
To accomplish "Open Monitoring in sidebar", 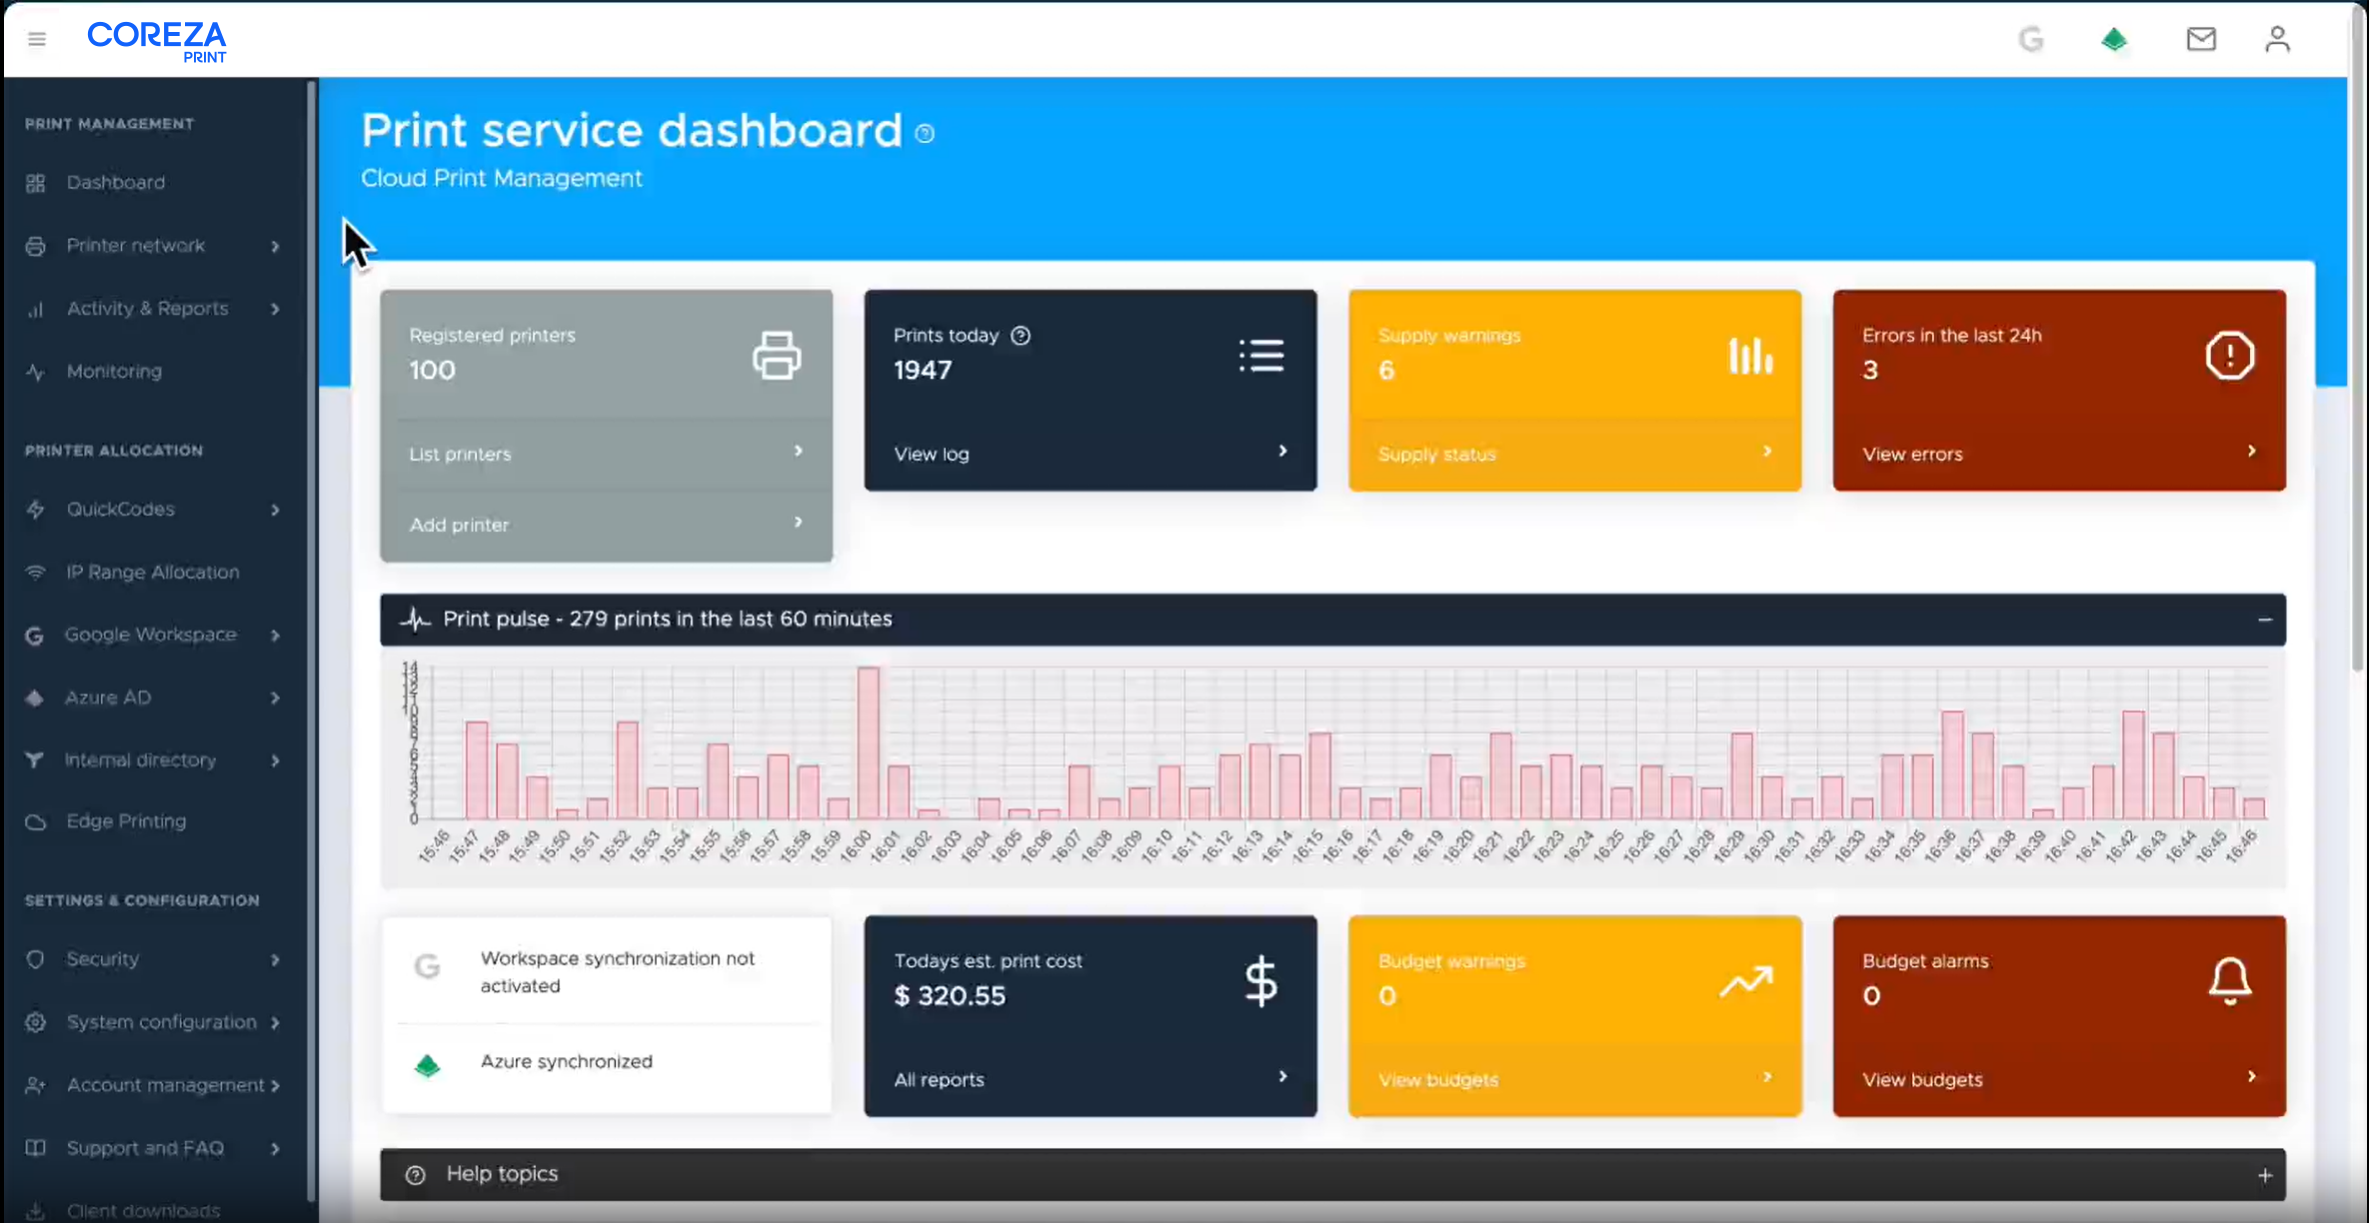I will pos(114,371).
